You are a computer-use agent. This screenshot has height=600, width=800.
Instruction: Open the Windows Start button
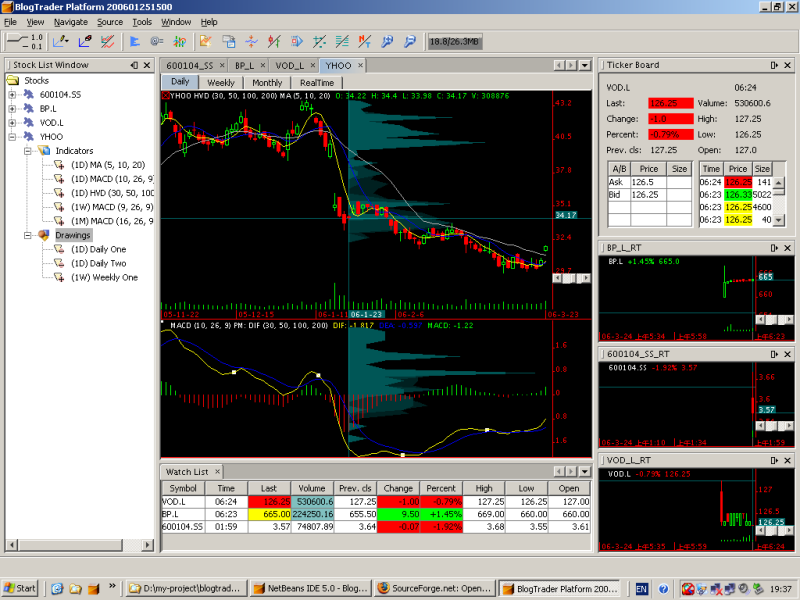20,588
